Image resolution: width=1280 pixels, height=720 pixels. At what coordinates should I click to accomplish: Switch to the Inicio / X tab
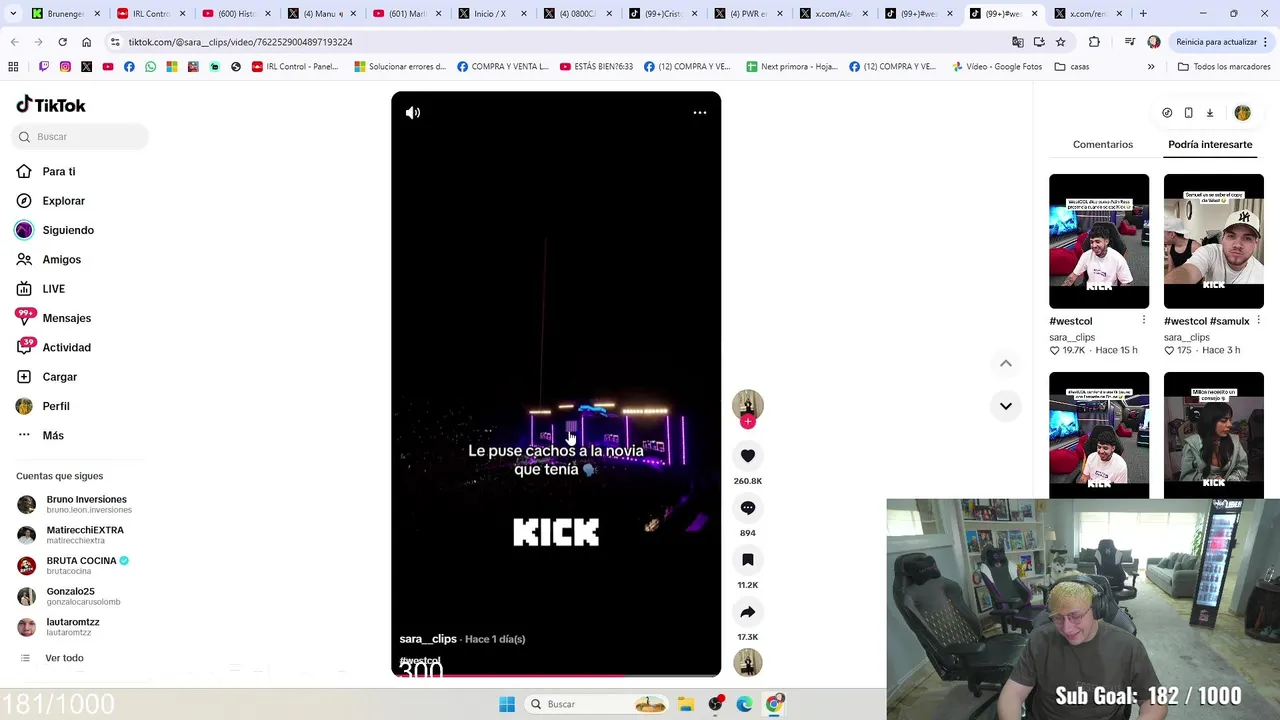coord(490,14)
